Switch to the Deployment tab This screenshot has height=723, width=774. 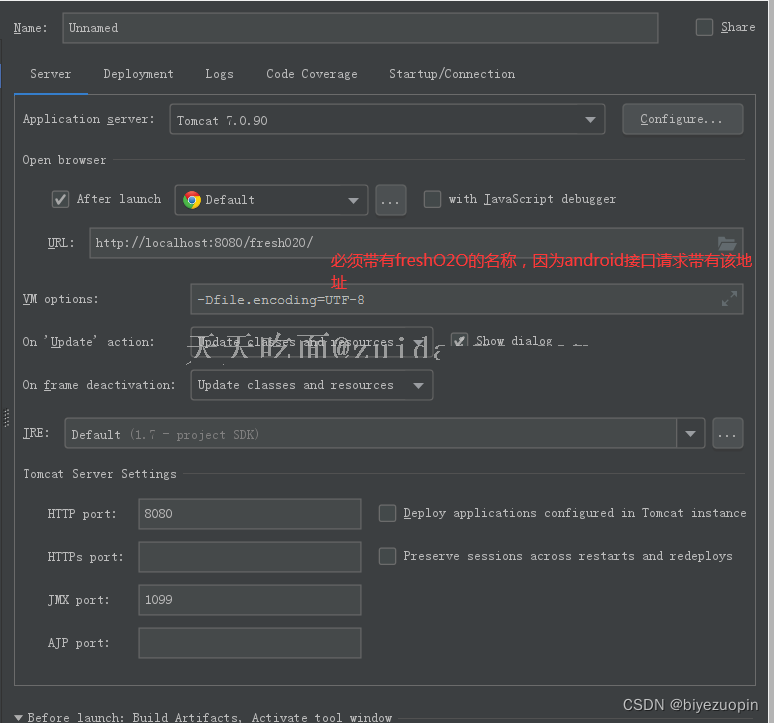138,74
